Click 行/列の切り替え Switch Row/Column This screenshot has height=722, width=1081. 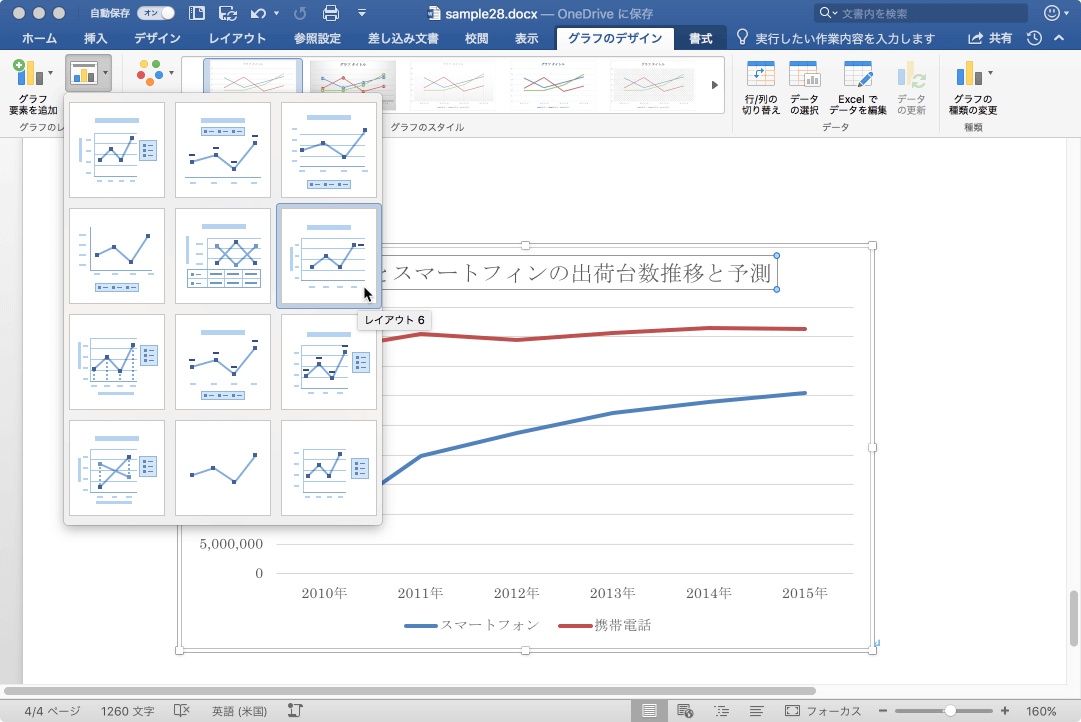(x=760, y=88)
